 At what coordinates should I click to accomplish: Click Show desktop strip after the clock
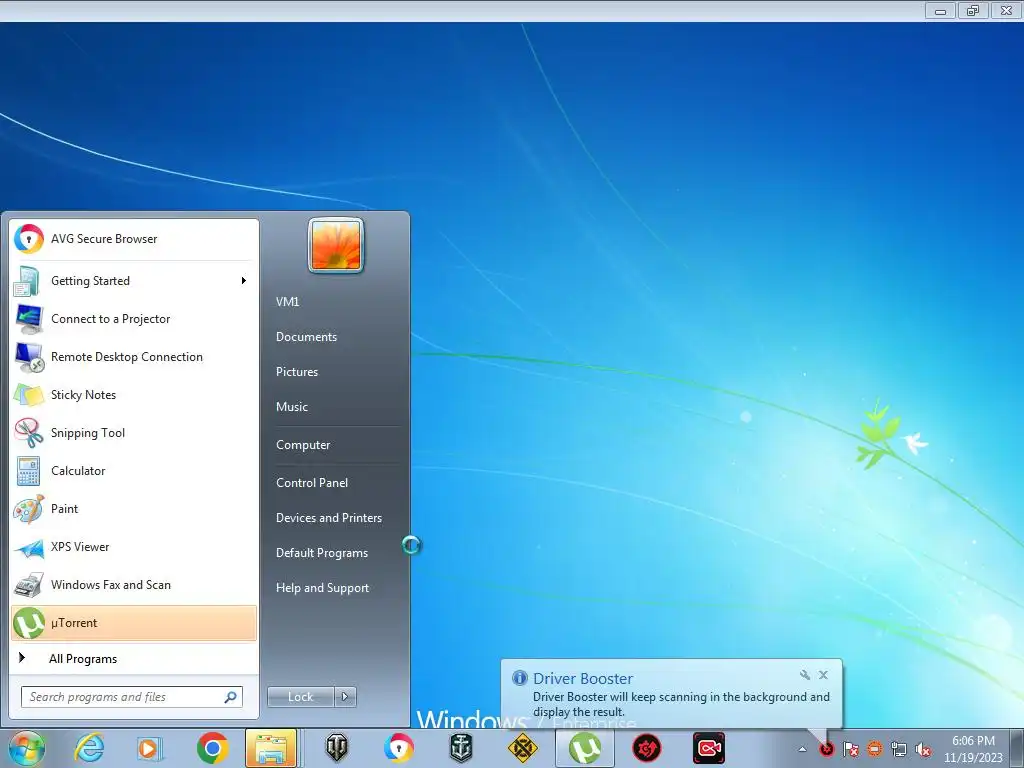[x=1017, y=748]
